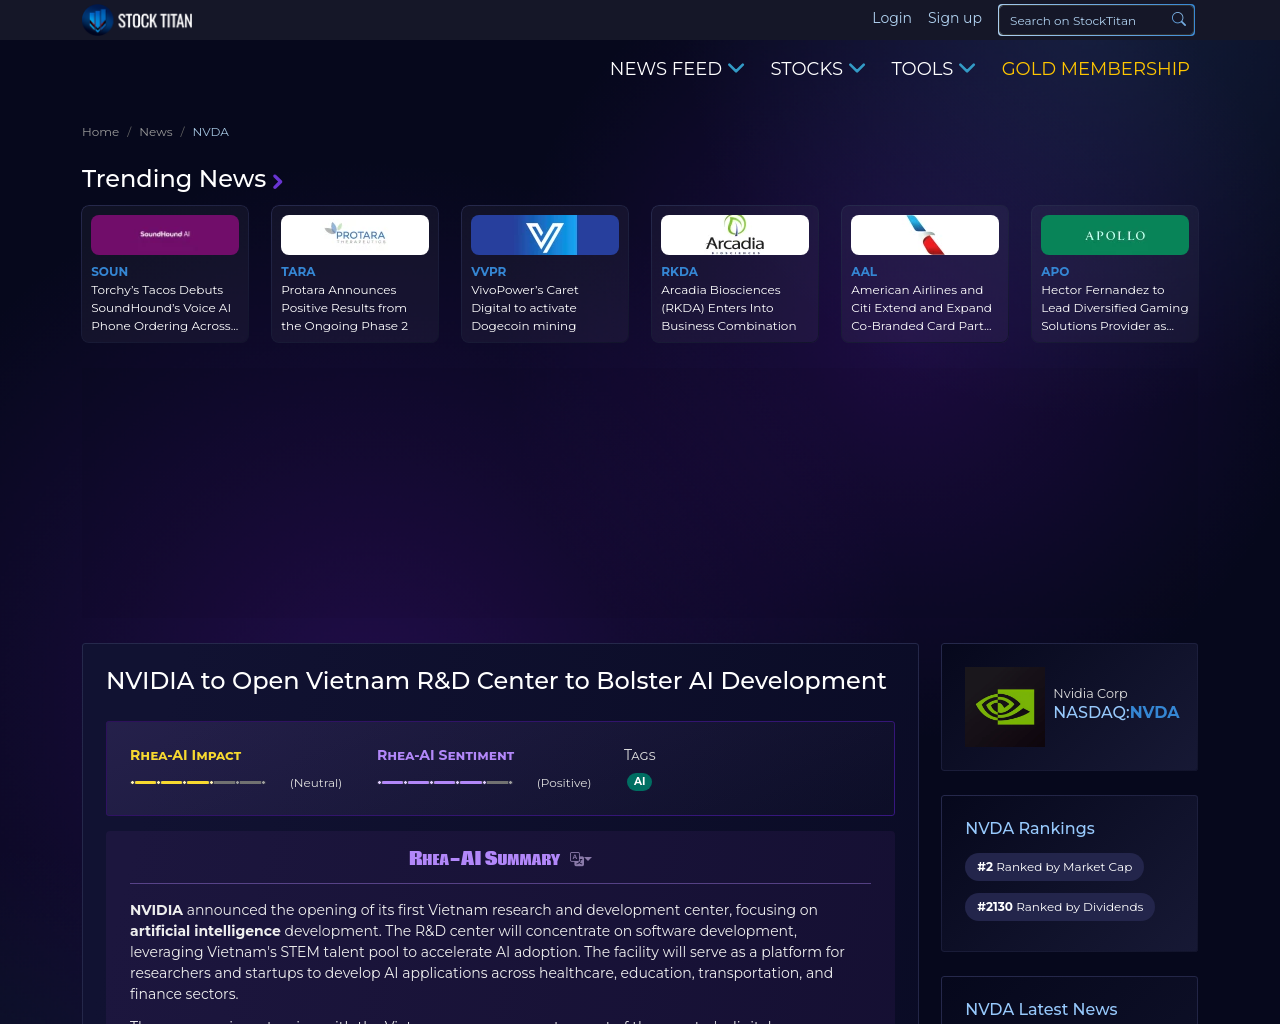Open SoundHound AI logo card image
The width and height of the screenshot is (1280, 1024).
pyautogui.click(x=165, y=235)
